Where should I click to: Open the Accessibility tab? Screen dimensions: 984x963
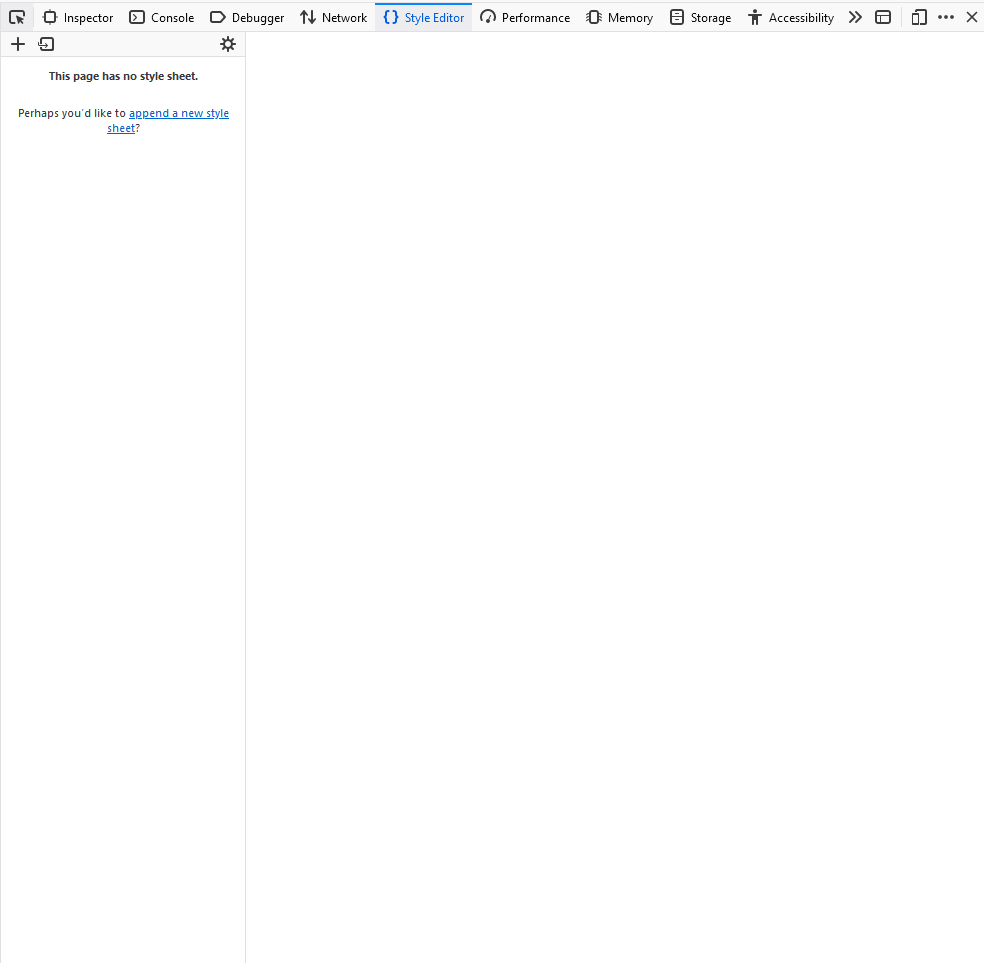pyautogui.click(x=791, y=18)
